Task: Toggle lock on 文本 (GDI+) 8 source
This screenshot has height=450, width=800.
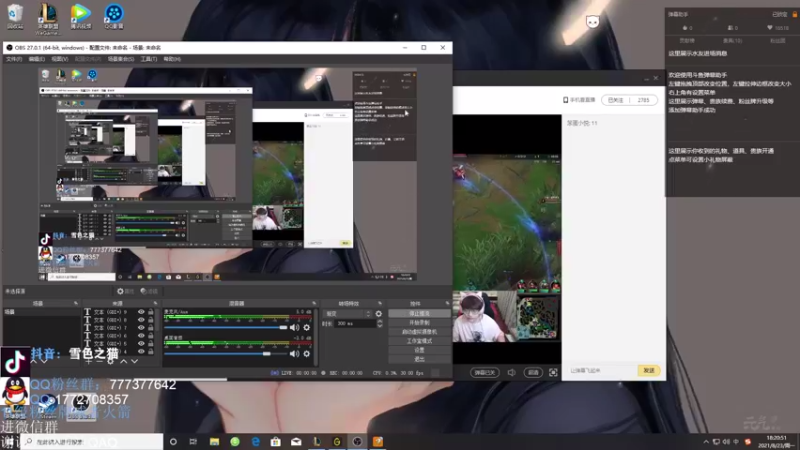Action: pos(151,320)
